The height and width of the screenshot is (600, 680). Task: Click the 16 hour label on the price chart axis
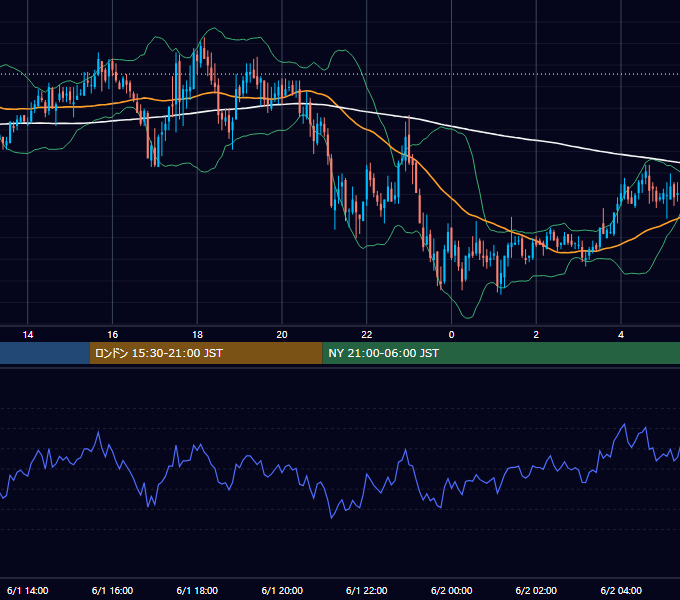[x=112, y=335]
